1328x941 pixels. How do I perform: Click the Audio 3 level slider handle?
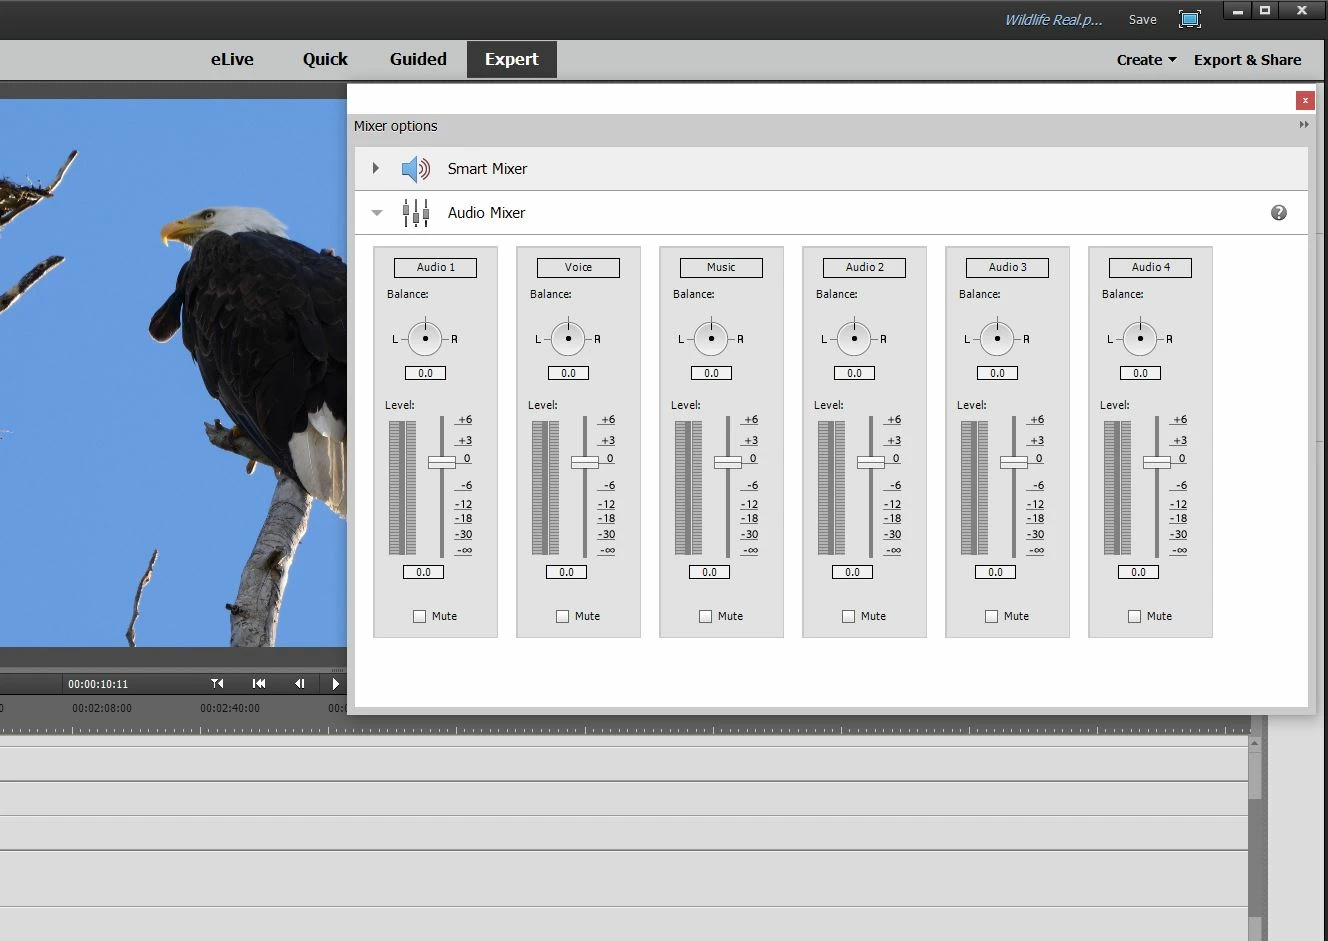tap(1014, 462)
